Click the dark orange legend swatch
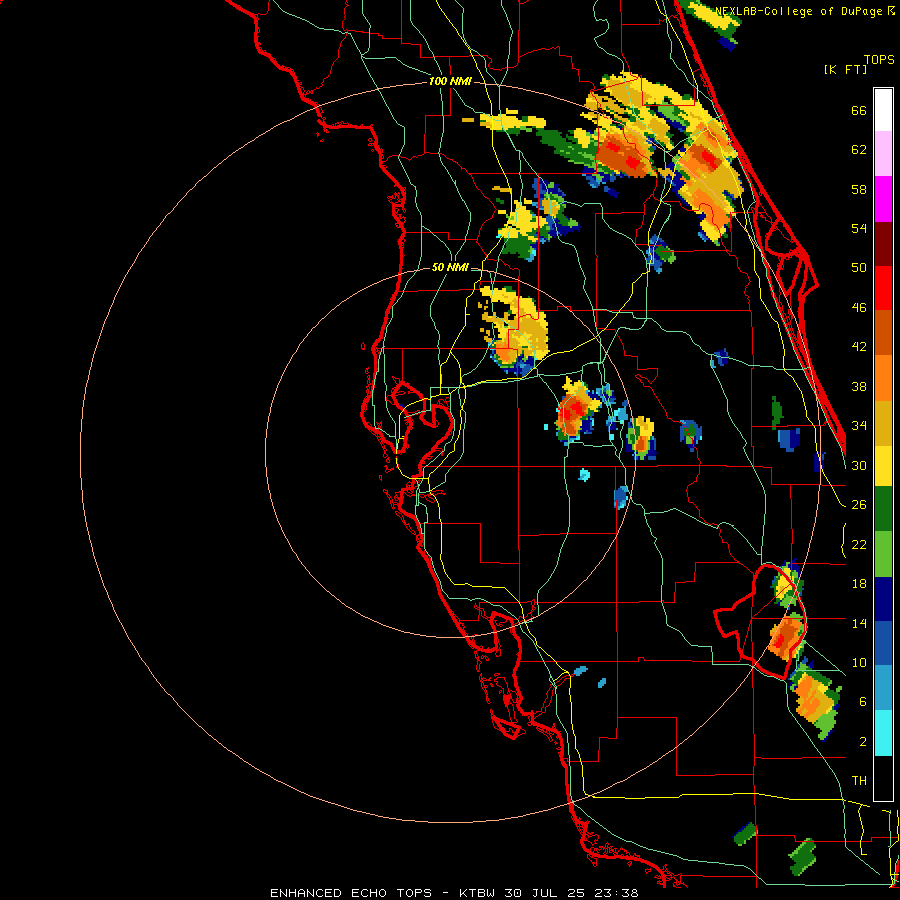This screenshot has width=900, height=900. 883,333
